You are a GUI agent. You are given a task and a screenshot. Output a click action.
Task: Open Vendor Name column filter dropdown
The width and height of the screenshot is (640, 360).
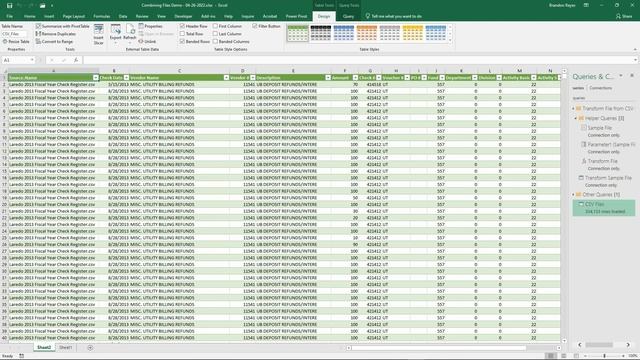click(x=226, y=78)
